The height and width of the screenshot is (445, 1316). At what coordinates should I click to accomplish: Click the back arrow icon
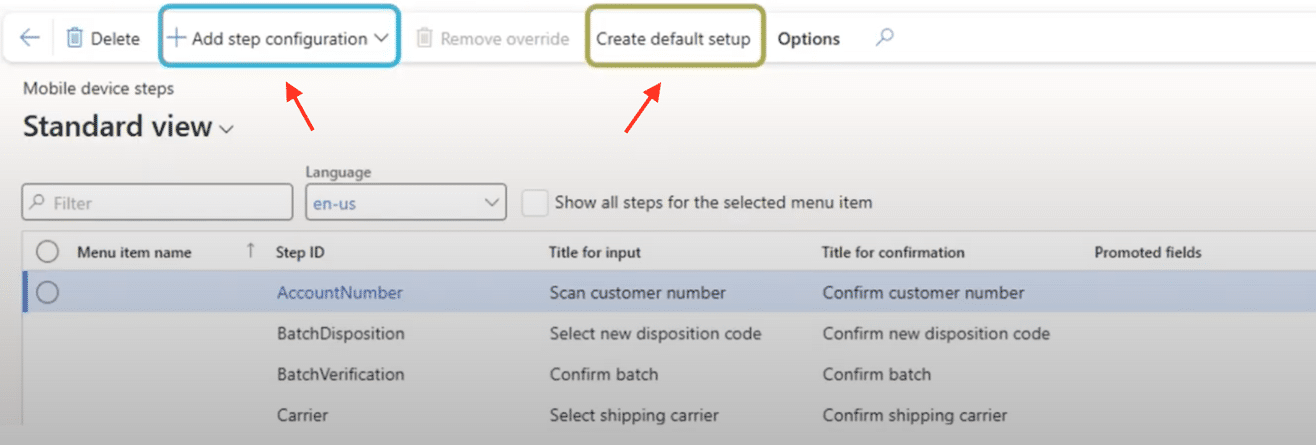[x=30, y=38]
